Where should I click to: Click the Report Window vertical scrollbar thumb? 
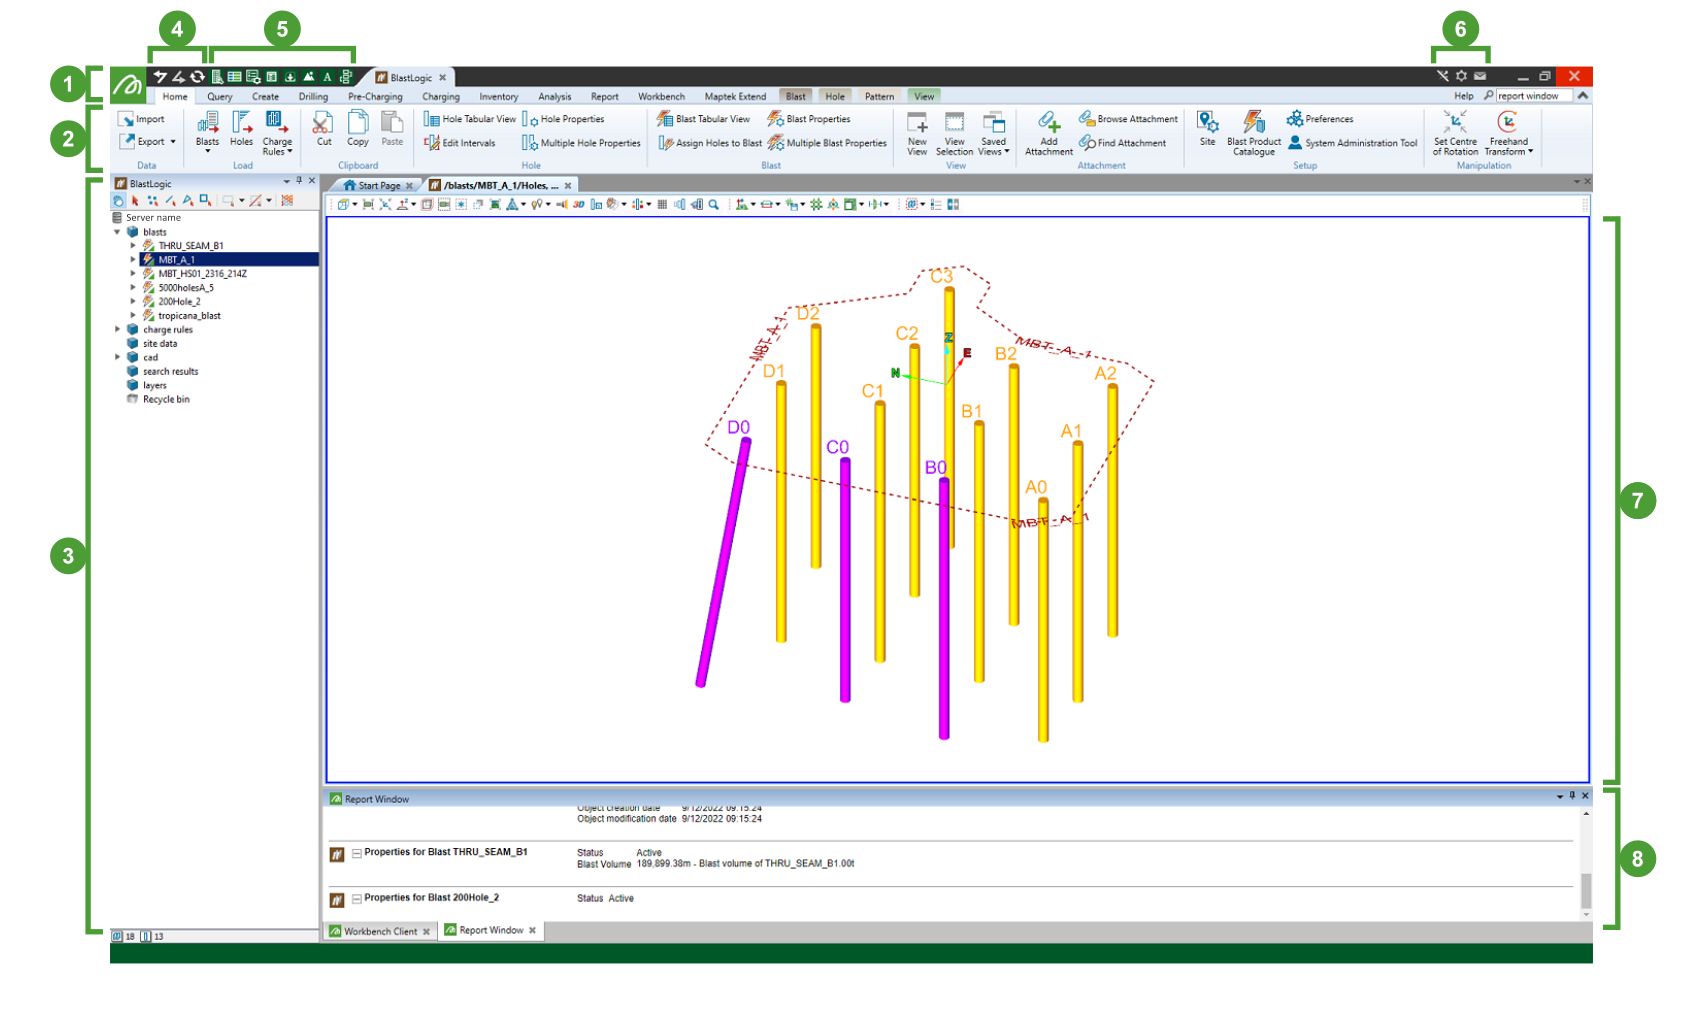coord(1585,890)
